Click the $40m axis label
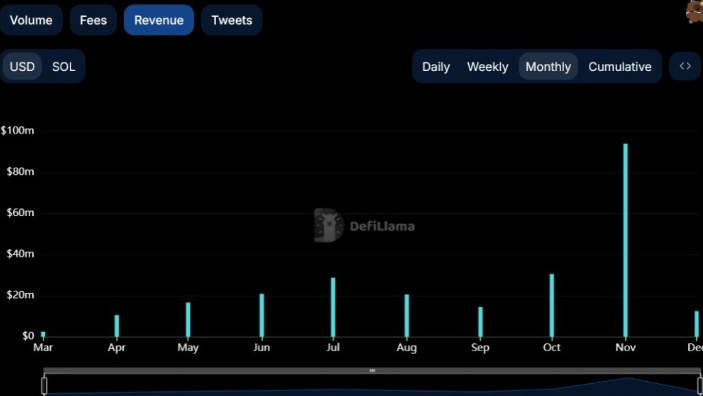The width and height of the screenshot is (703, 396). pos(20,254)
